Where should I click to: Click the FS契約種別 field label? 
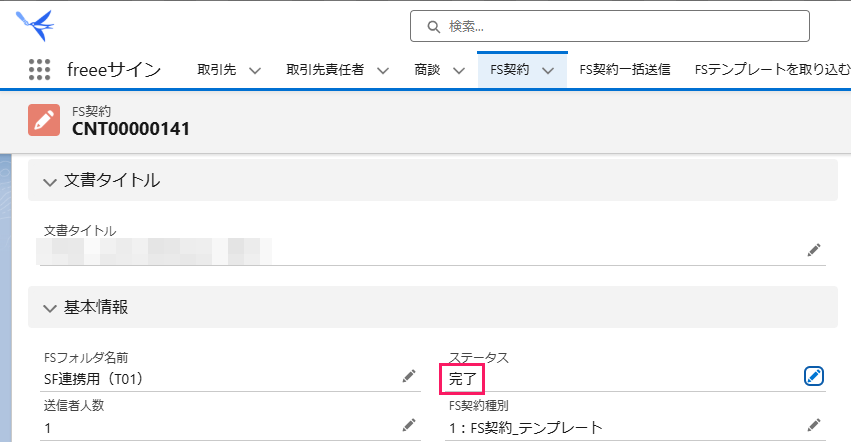[478, 405]
